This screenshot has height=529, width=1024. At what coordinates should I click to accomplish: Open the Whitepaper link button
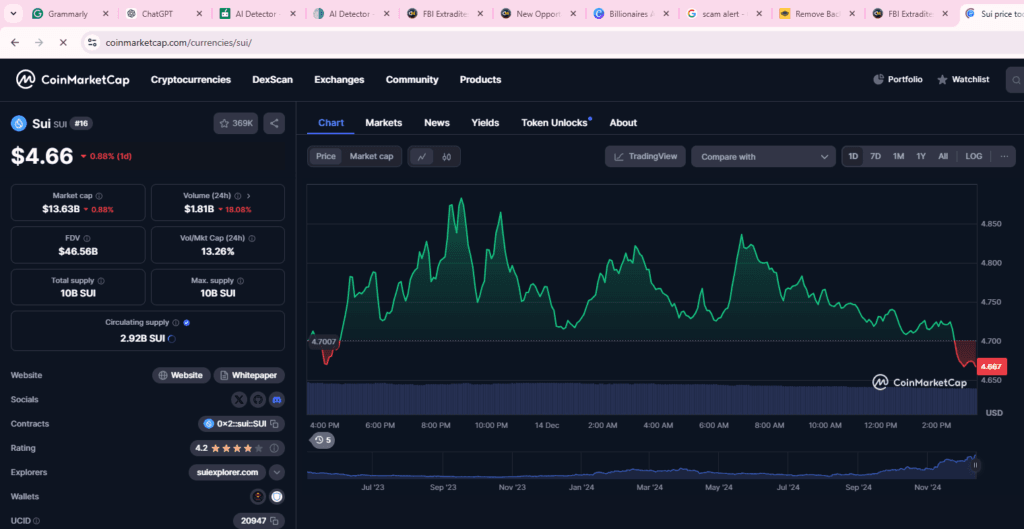(249, 376)
